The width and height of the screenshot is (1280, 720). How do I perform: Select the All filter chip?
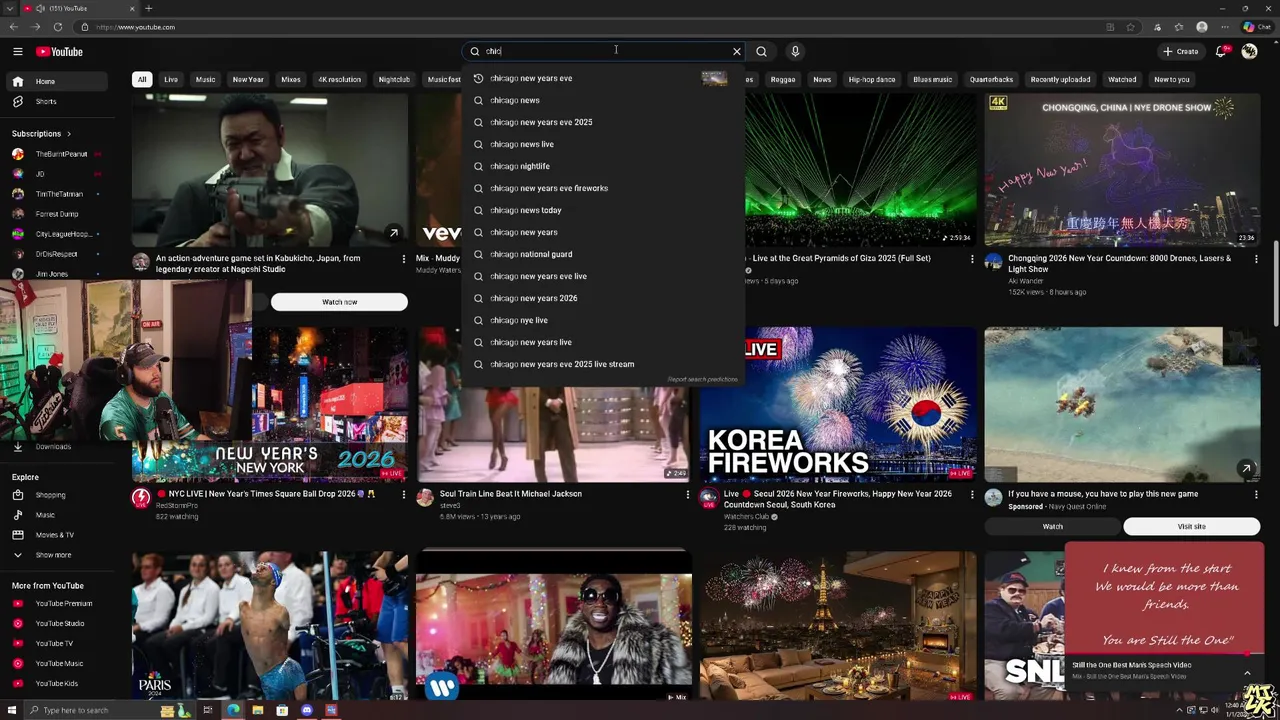pos(142,79)
